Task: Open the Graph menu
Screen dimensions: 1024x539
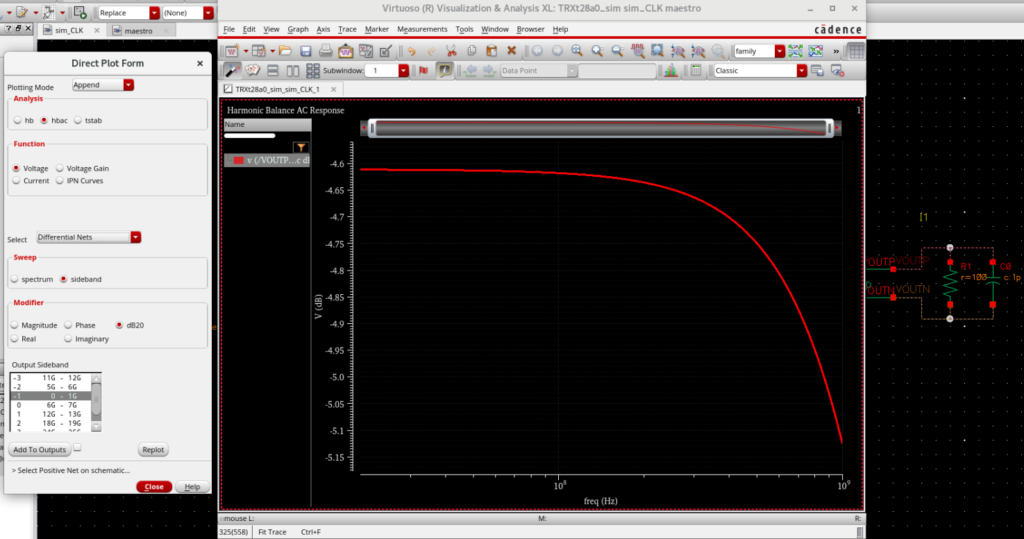Action: [298, 29]
